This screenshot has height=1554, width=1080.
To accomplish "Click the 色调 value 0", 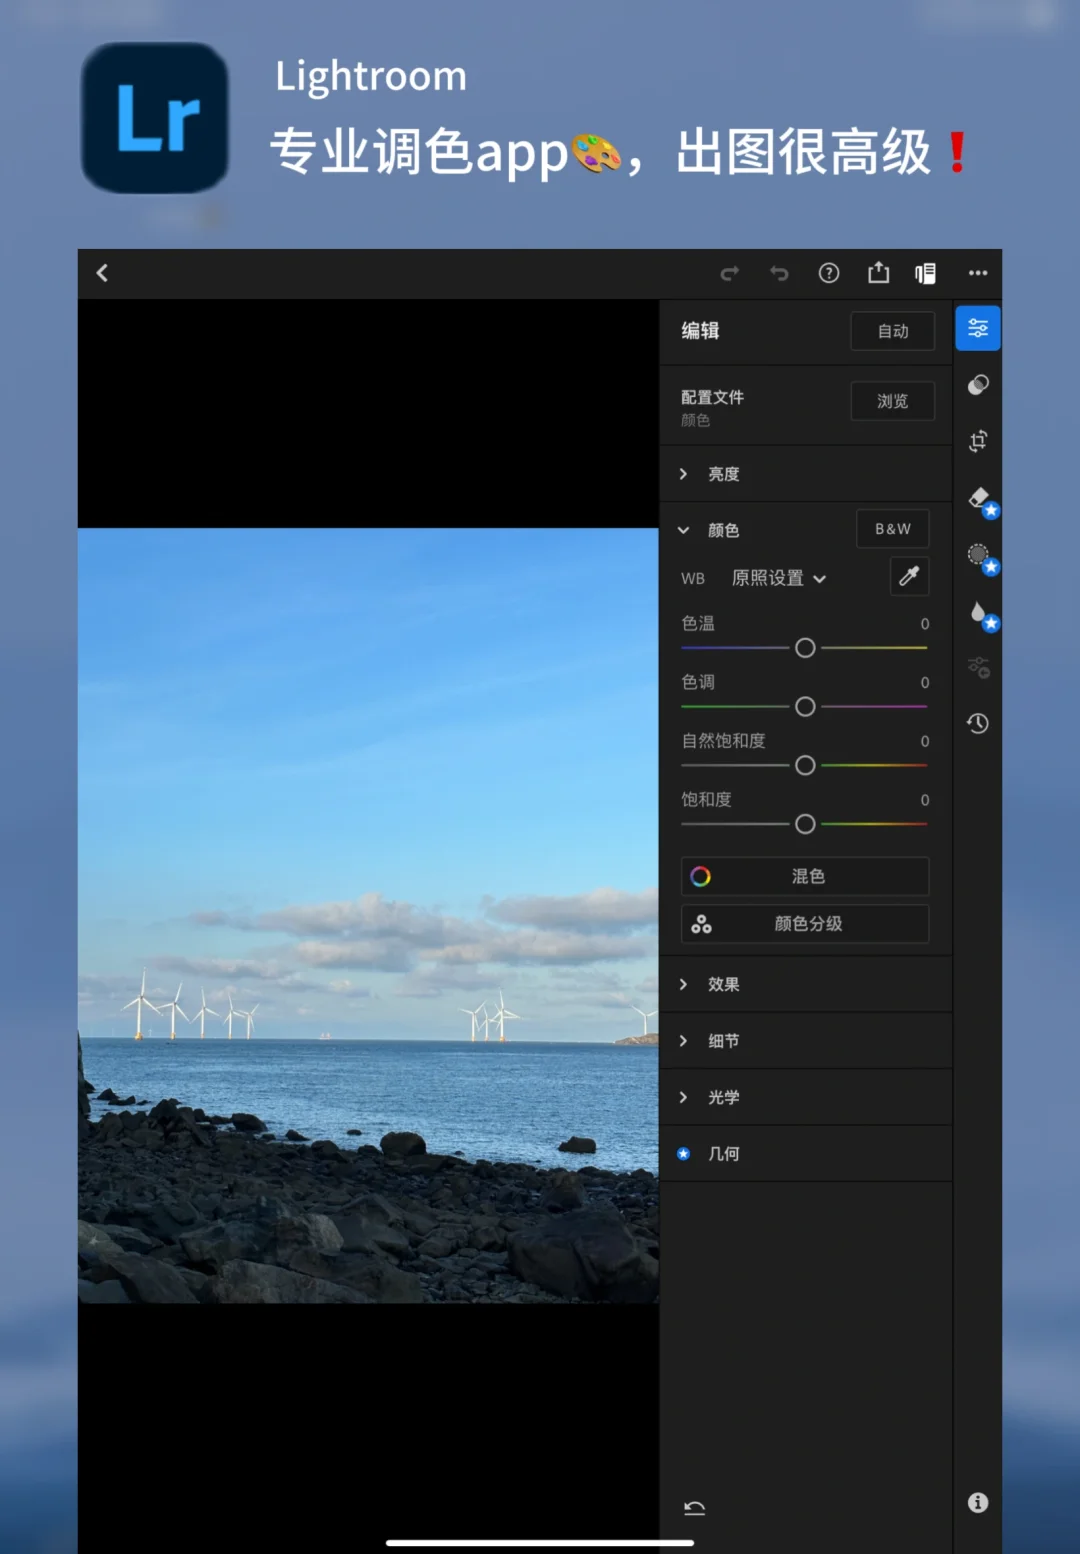I will [x=925, y=682].
